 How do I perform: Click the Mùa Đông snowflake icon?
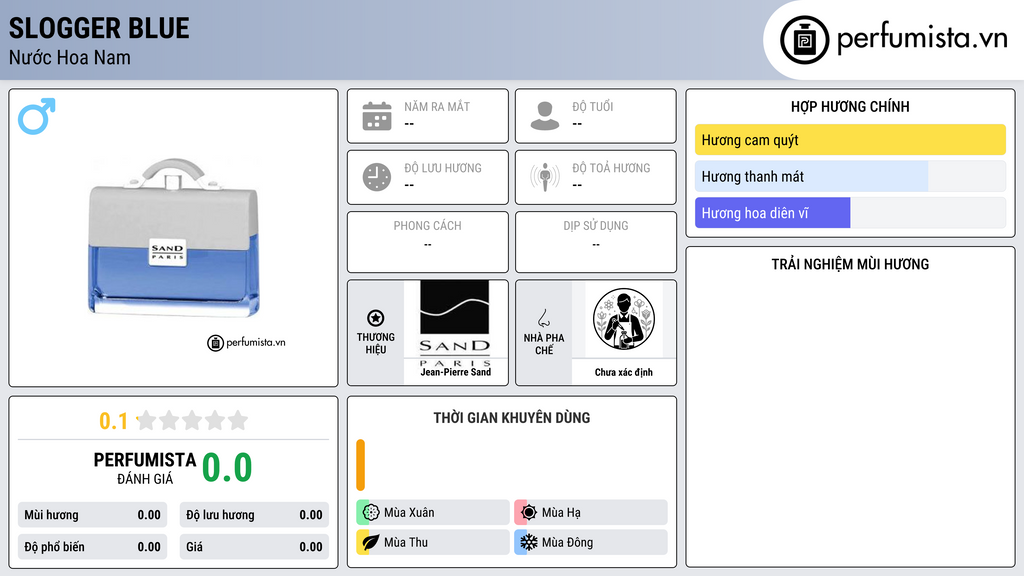529,542
